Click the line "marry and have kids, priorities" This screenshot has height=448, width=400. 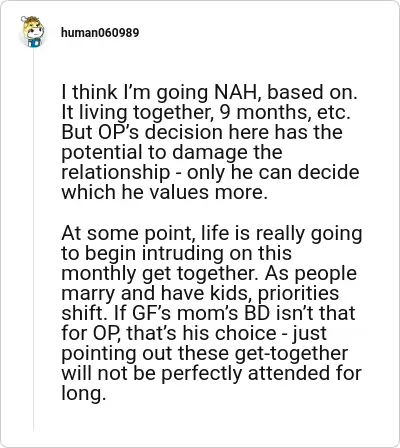[200, 293]
